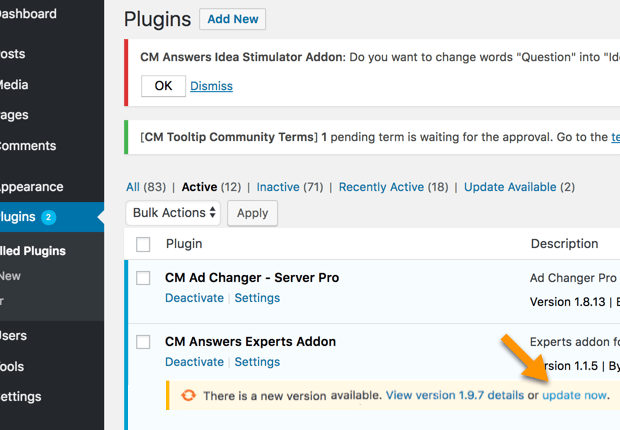Show Update Available plugins

pos(510,187)
